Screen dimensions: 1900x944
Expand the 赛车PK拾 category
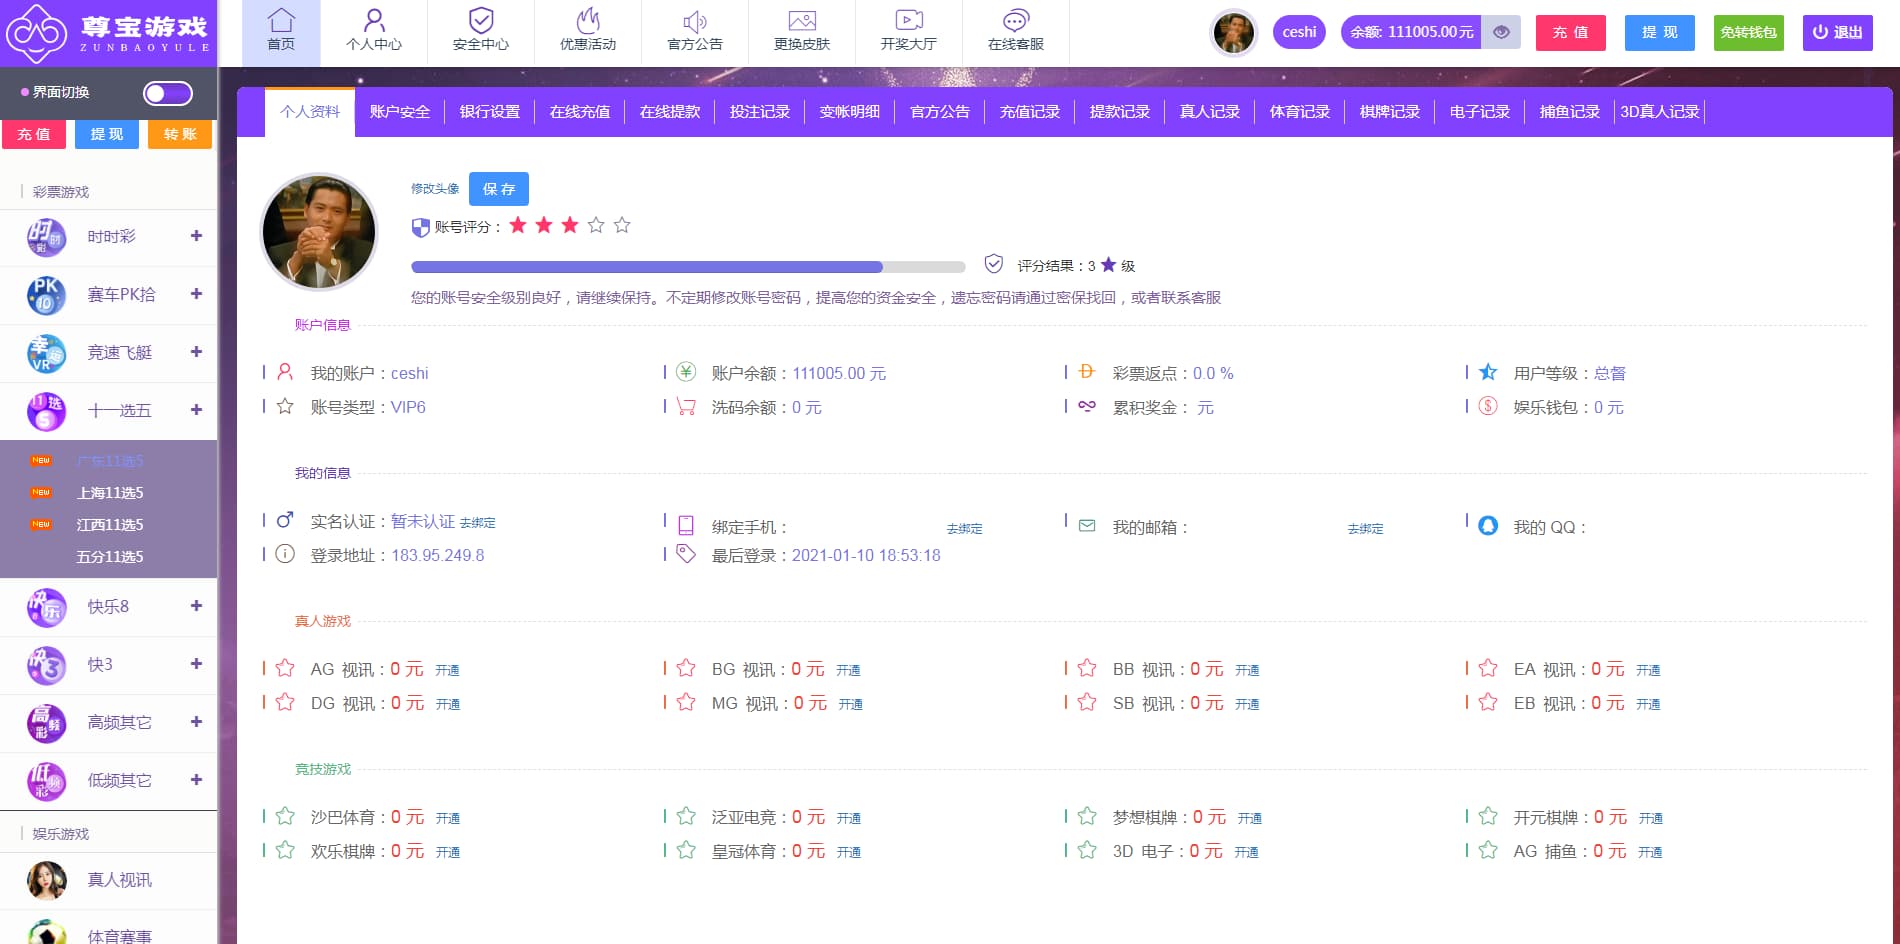196,294
